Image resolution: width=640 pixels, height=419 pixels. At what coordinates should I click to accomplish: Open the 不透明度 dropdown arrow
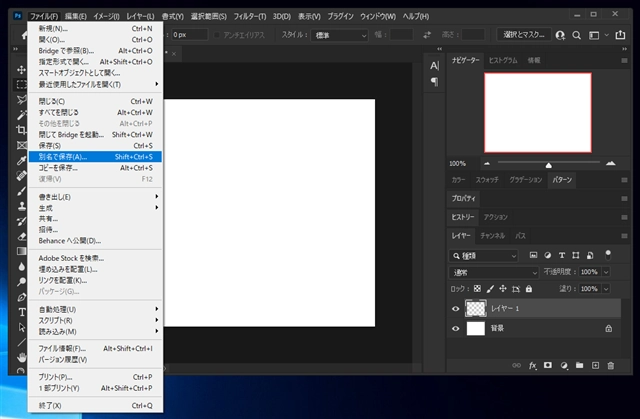(606, 272)
